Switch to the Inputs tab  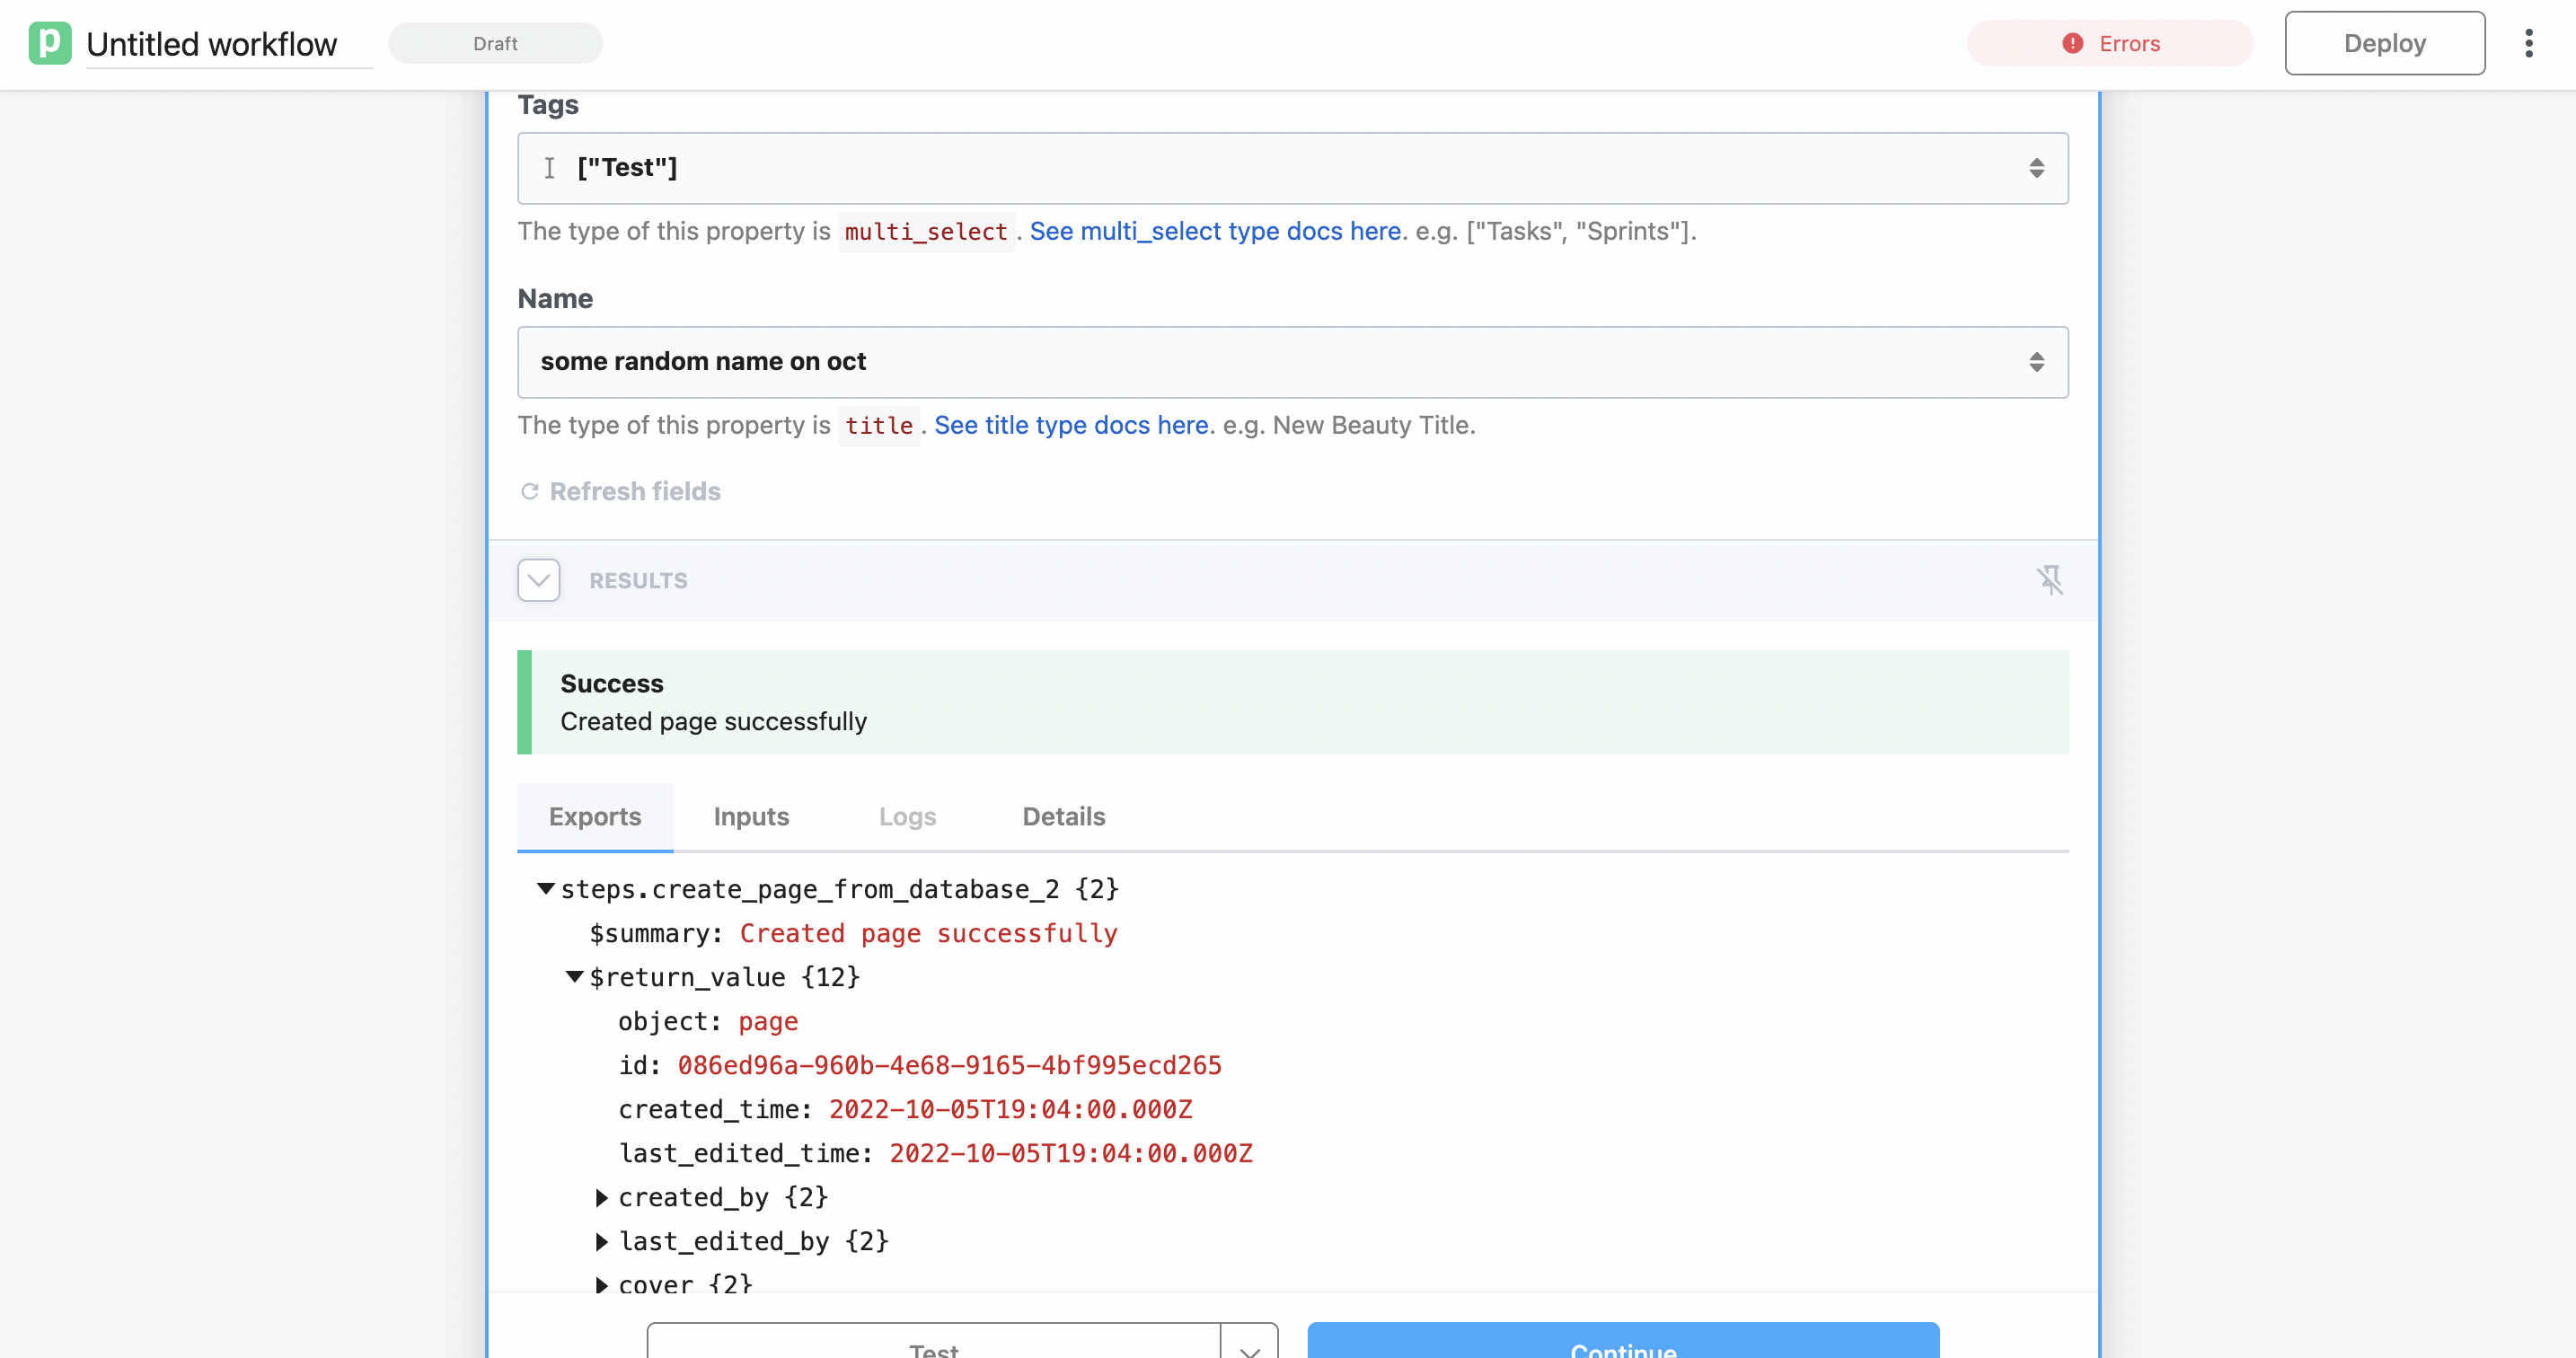point(751,817)
